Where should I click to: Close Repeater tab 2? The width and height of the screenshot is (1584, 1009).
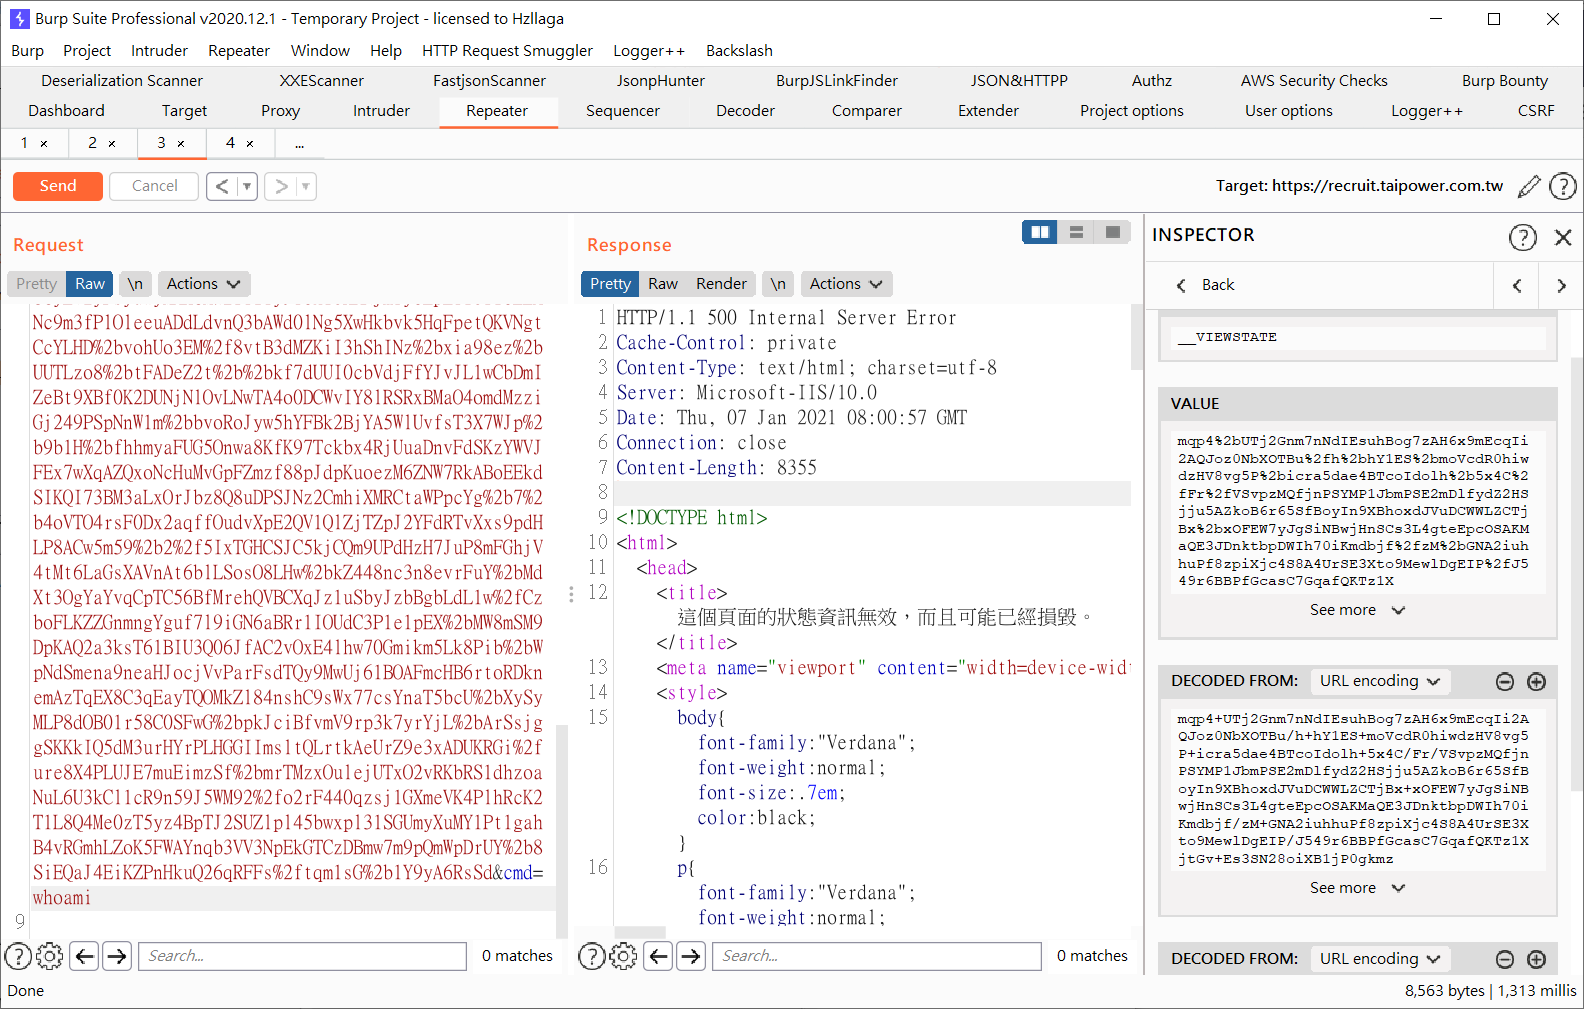(112, 144)
